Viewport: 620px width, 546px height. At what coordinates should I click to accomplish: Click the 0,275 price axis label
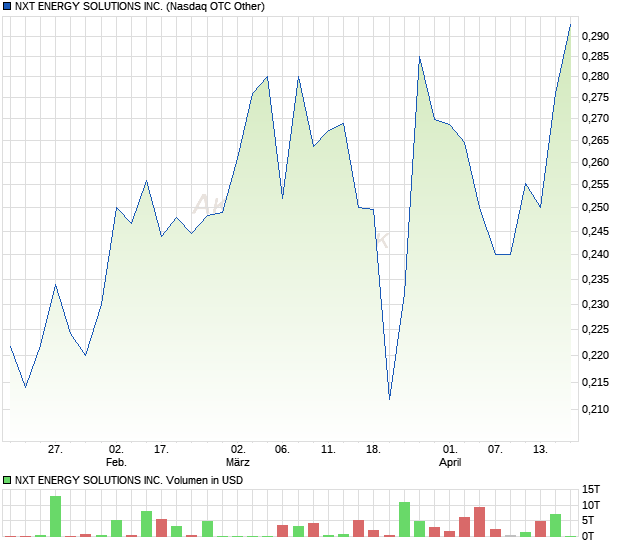(595, 97)
